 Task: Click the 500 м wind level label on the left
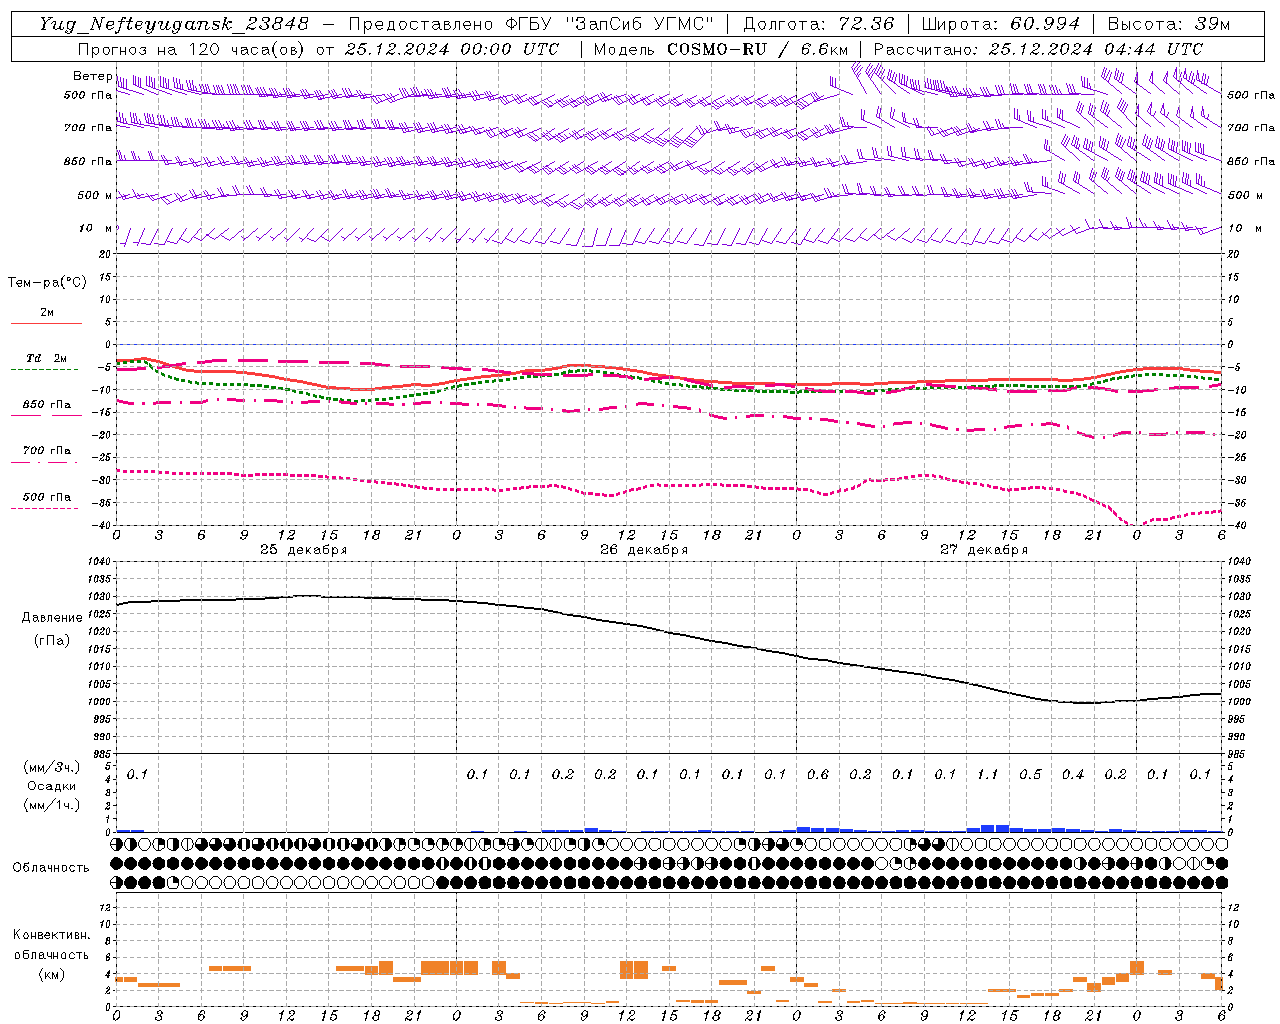point(95,195)
